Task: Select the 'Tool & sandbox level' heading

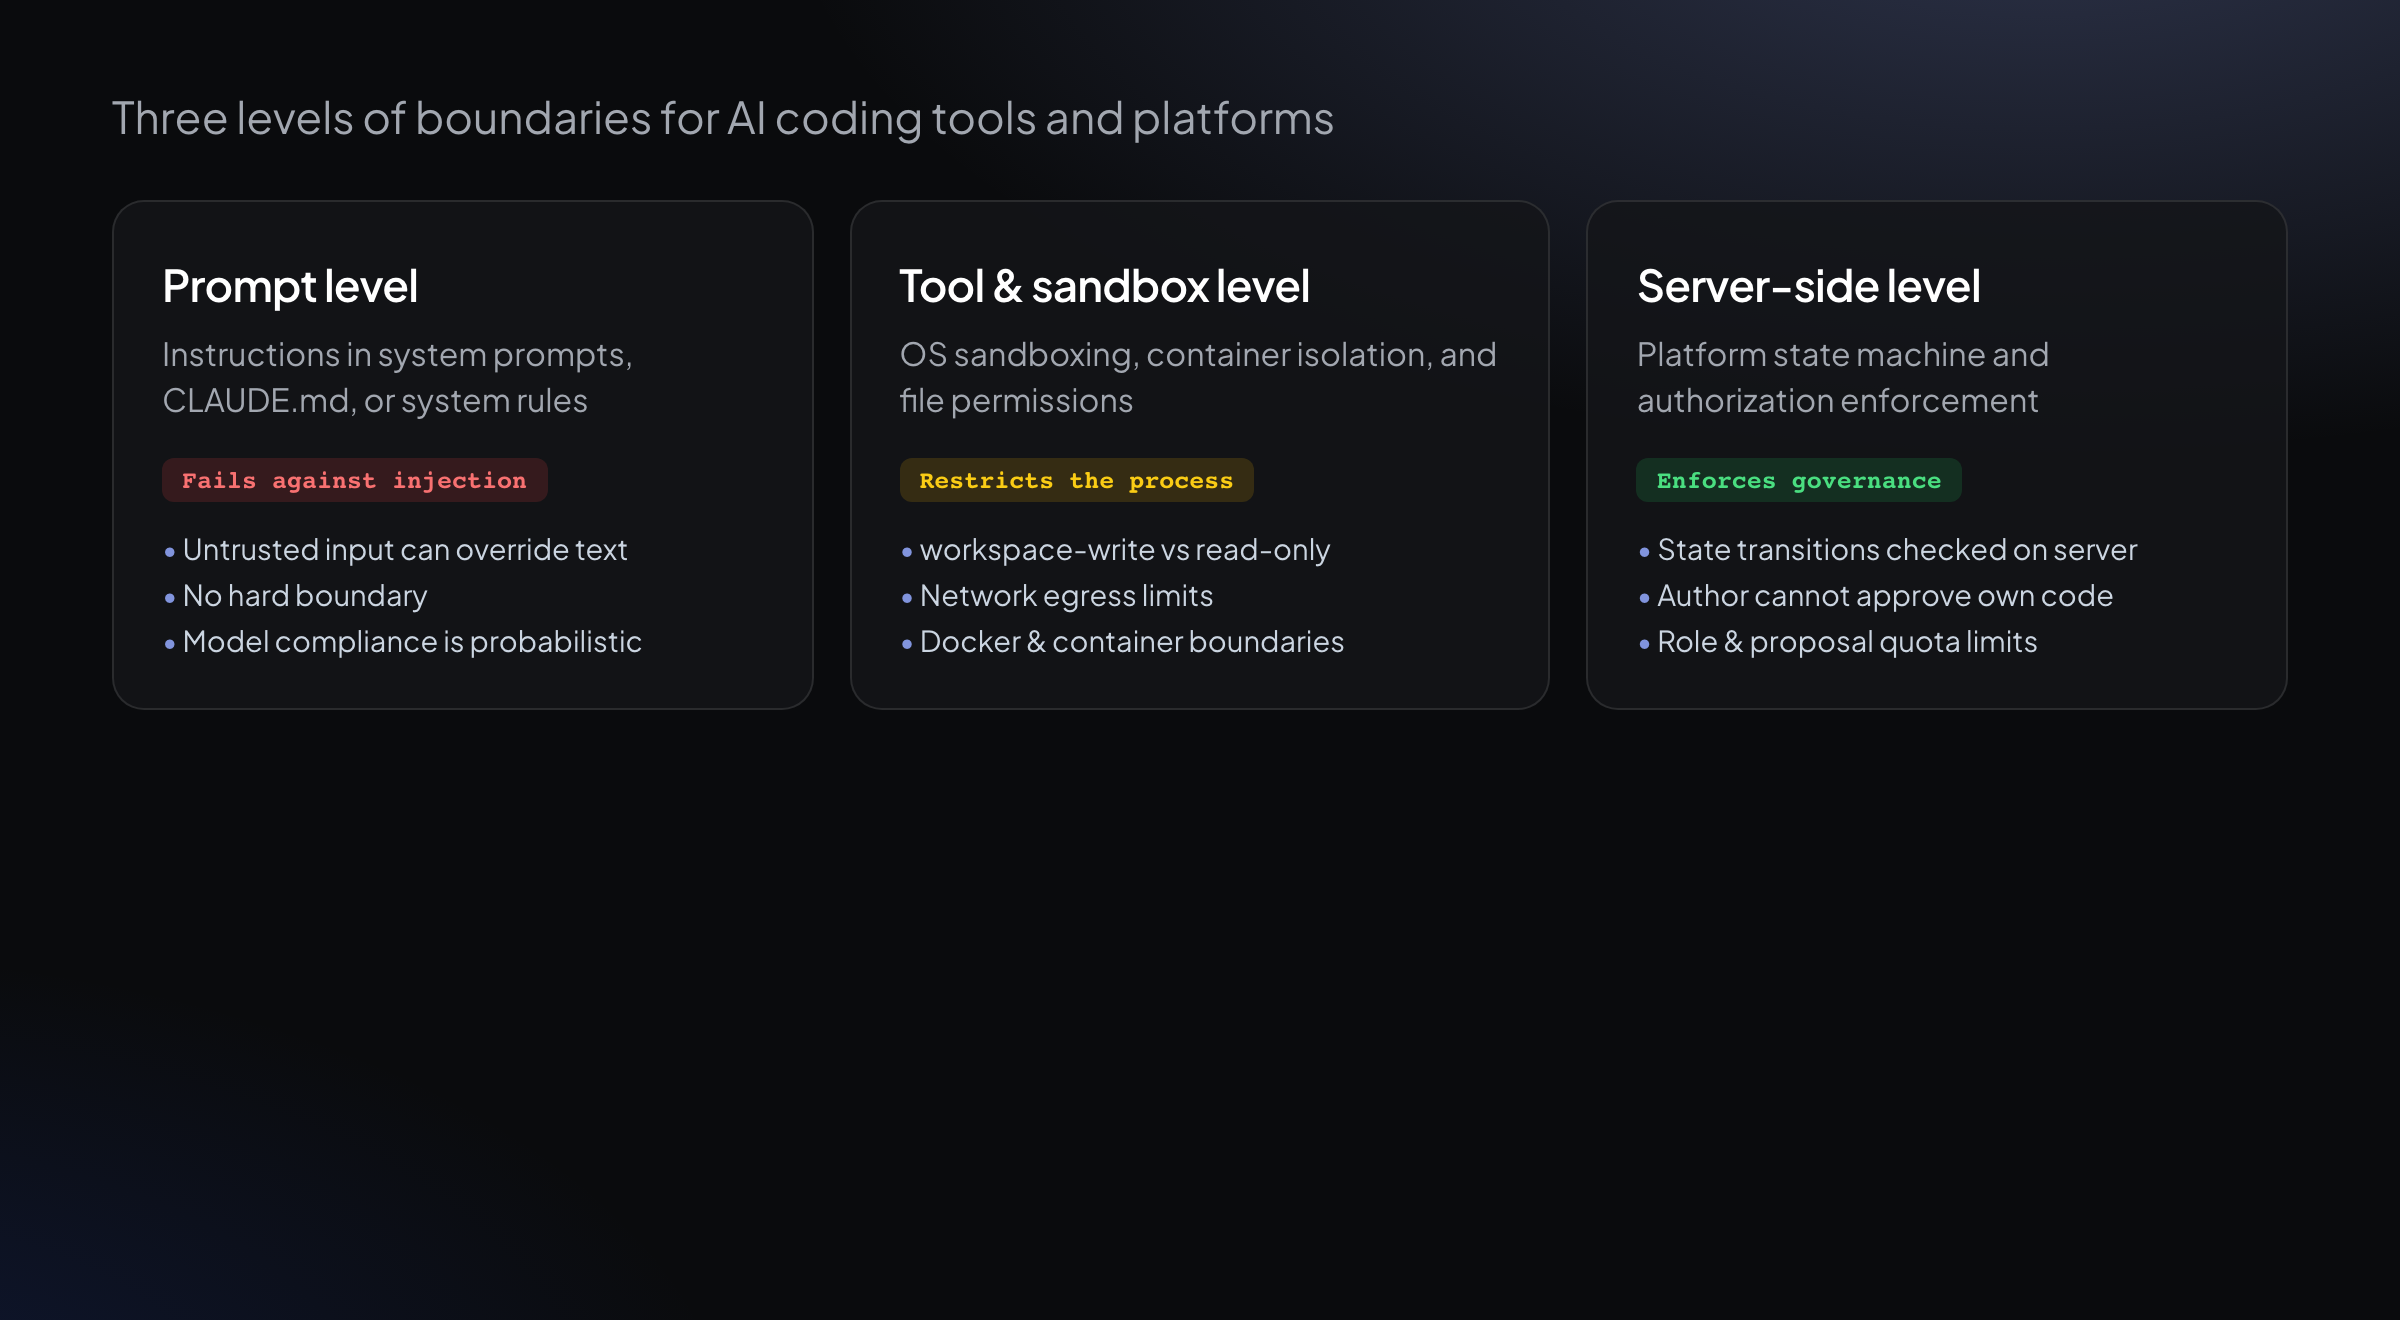Action: 1104,287
